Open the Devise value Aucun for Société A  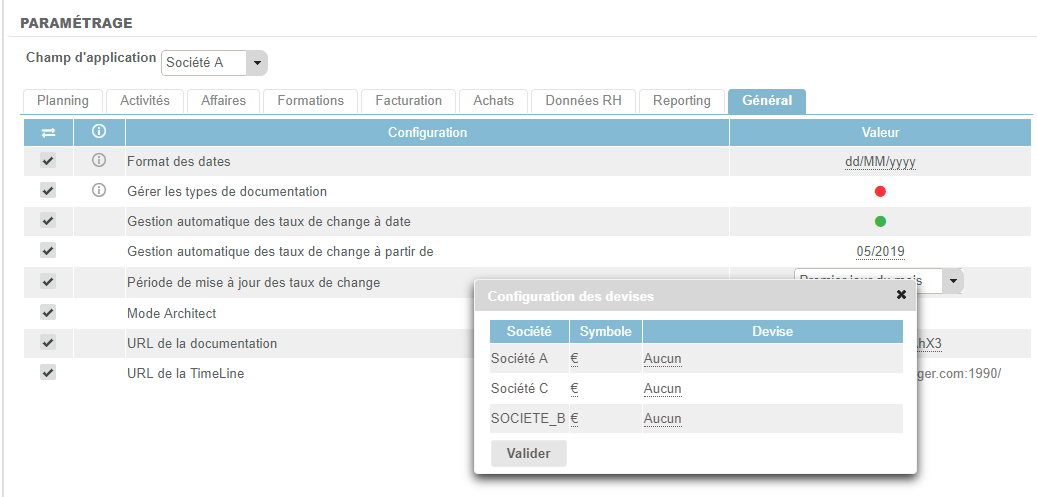point(662,359)
